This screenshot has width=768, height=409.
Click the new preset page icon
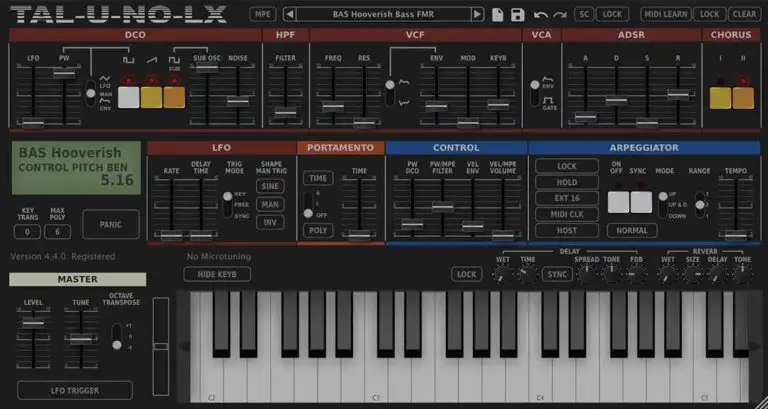point(498,15)
